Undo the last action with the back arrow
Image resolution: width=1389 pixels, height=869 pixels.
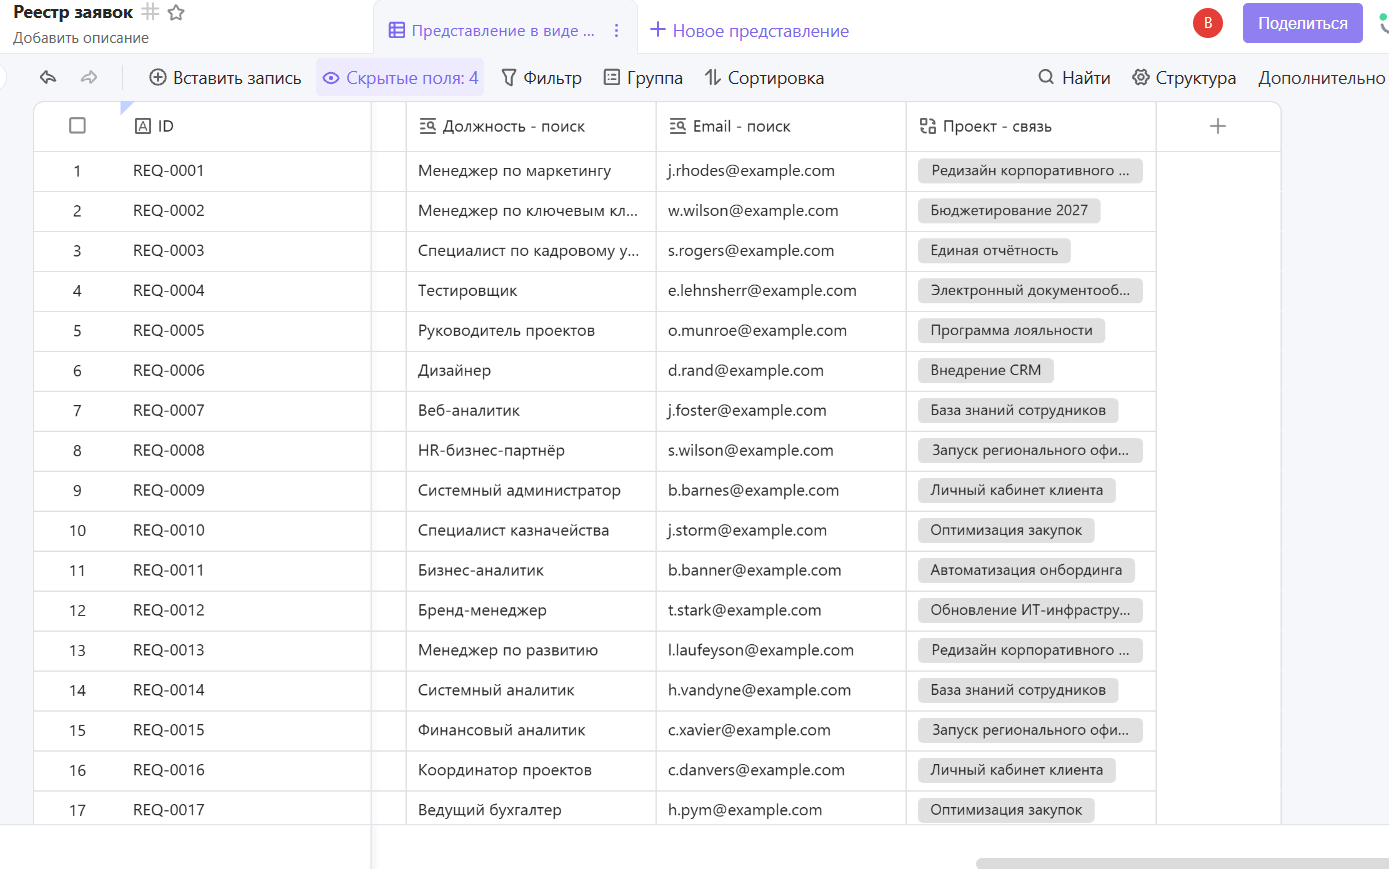click(x=48, y=78)
